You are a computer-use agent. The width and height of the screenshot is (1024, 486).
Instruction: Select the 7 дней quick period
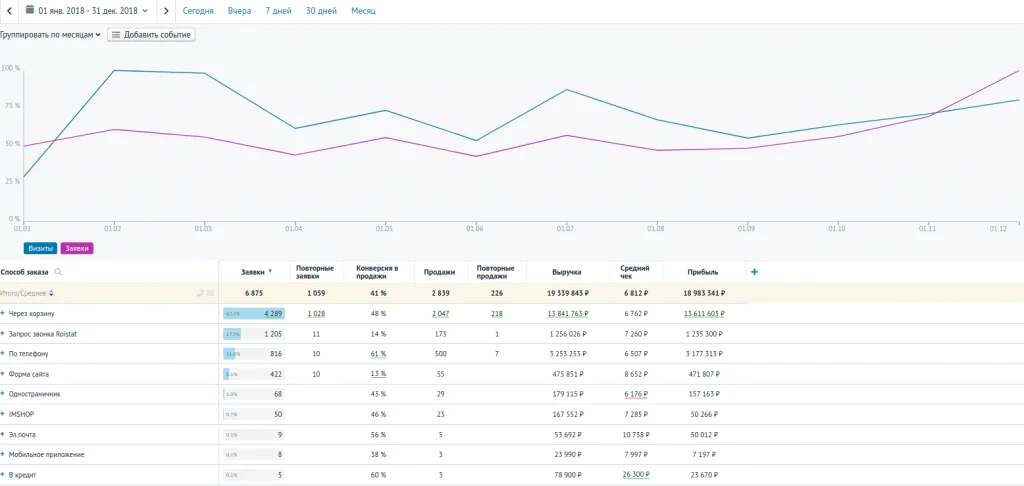pos(279,11)
